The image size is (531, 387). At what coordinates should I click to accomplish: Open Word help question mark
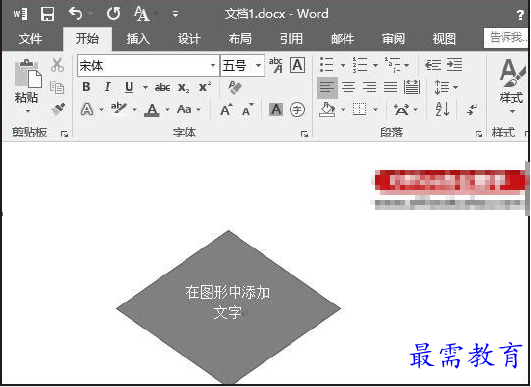pos(521,15)
